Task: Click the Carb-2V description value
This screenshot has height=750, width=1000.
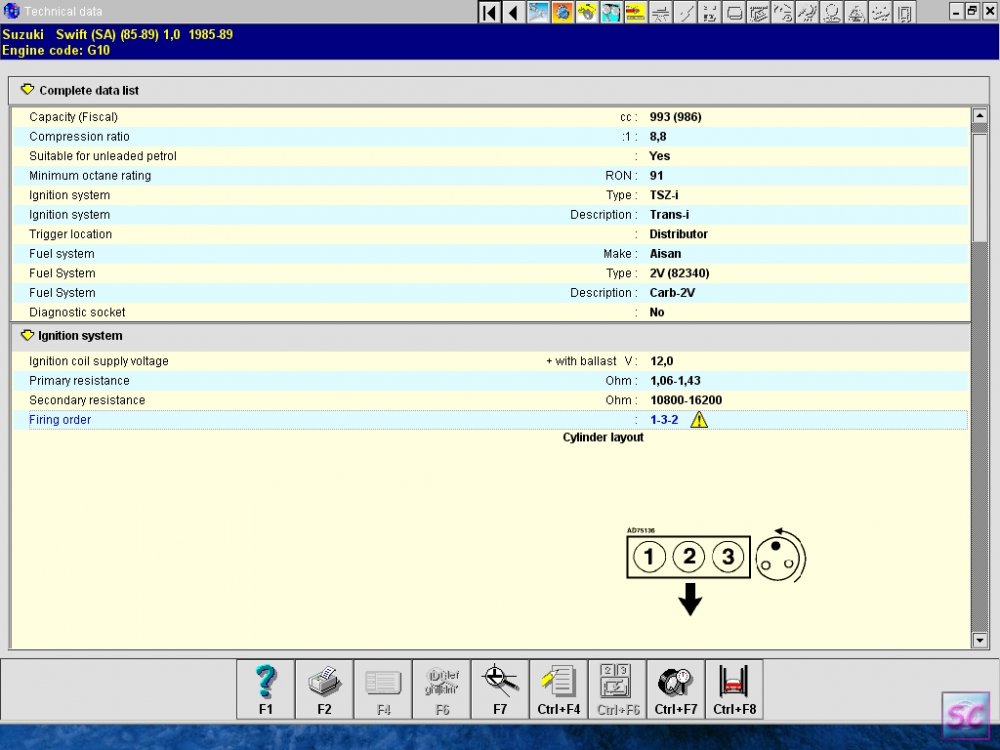Action: pyautogui.click(x=672, y=293)
